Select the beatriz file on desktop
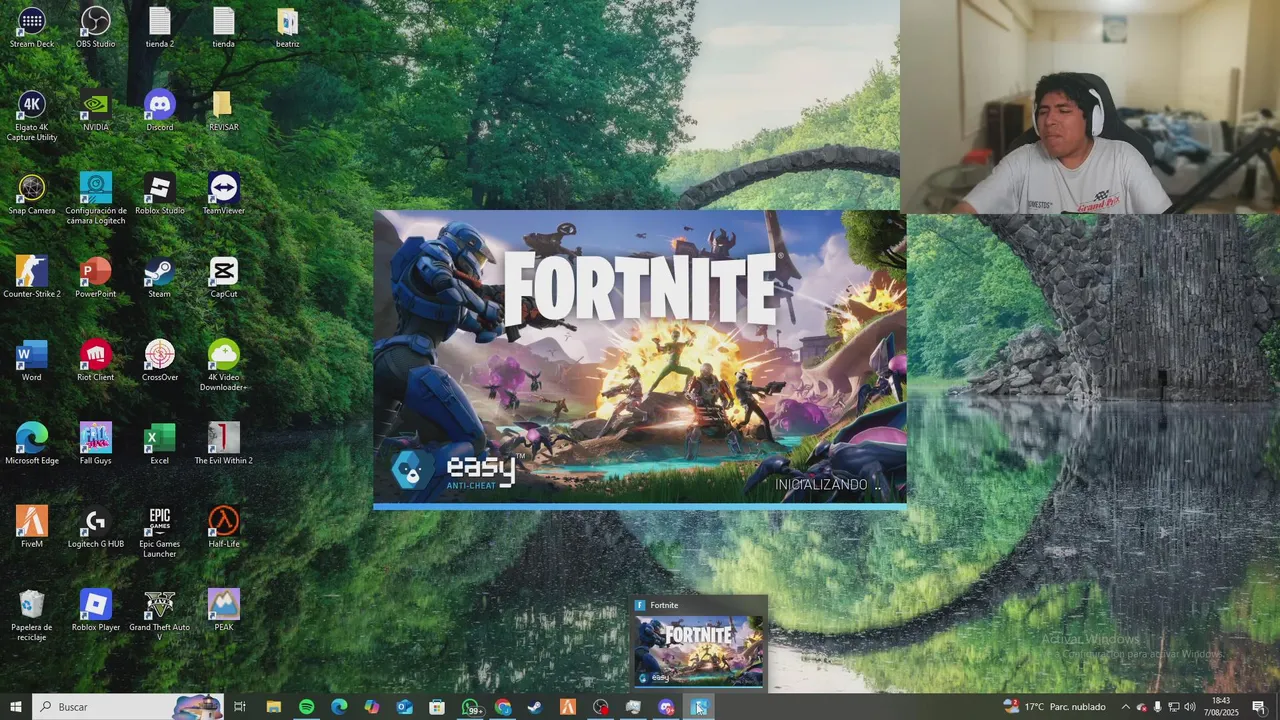 287,28
